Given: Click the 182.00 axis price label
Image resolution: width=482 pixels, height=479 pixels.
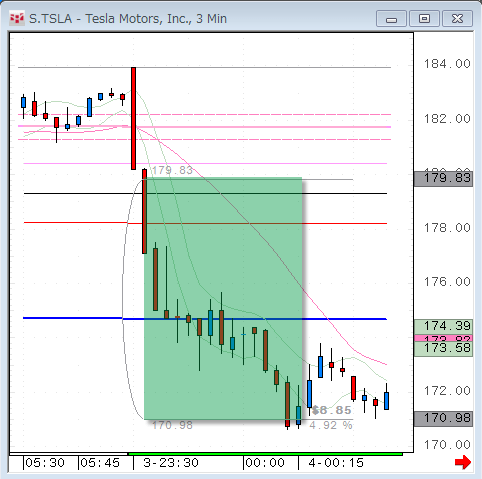Looking at the screenshot, I should coord(447,119).
